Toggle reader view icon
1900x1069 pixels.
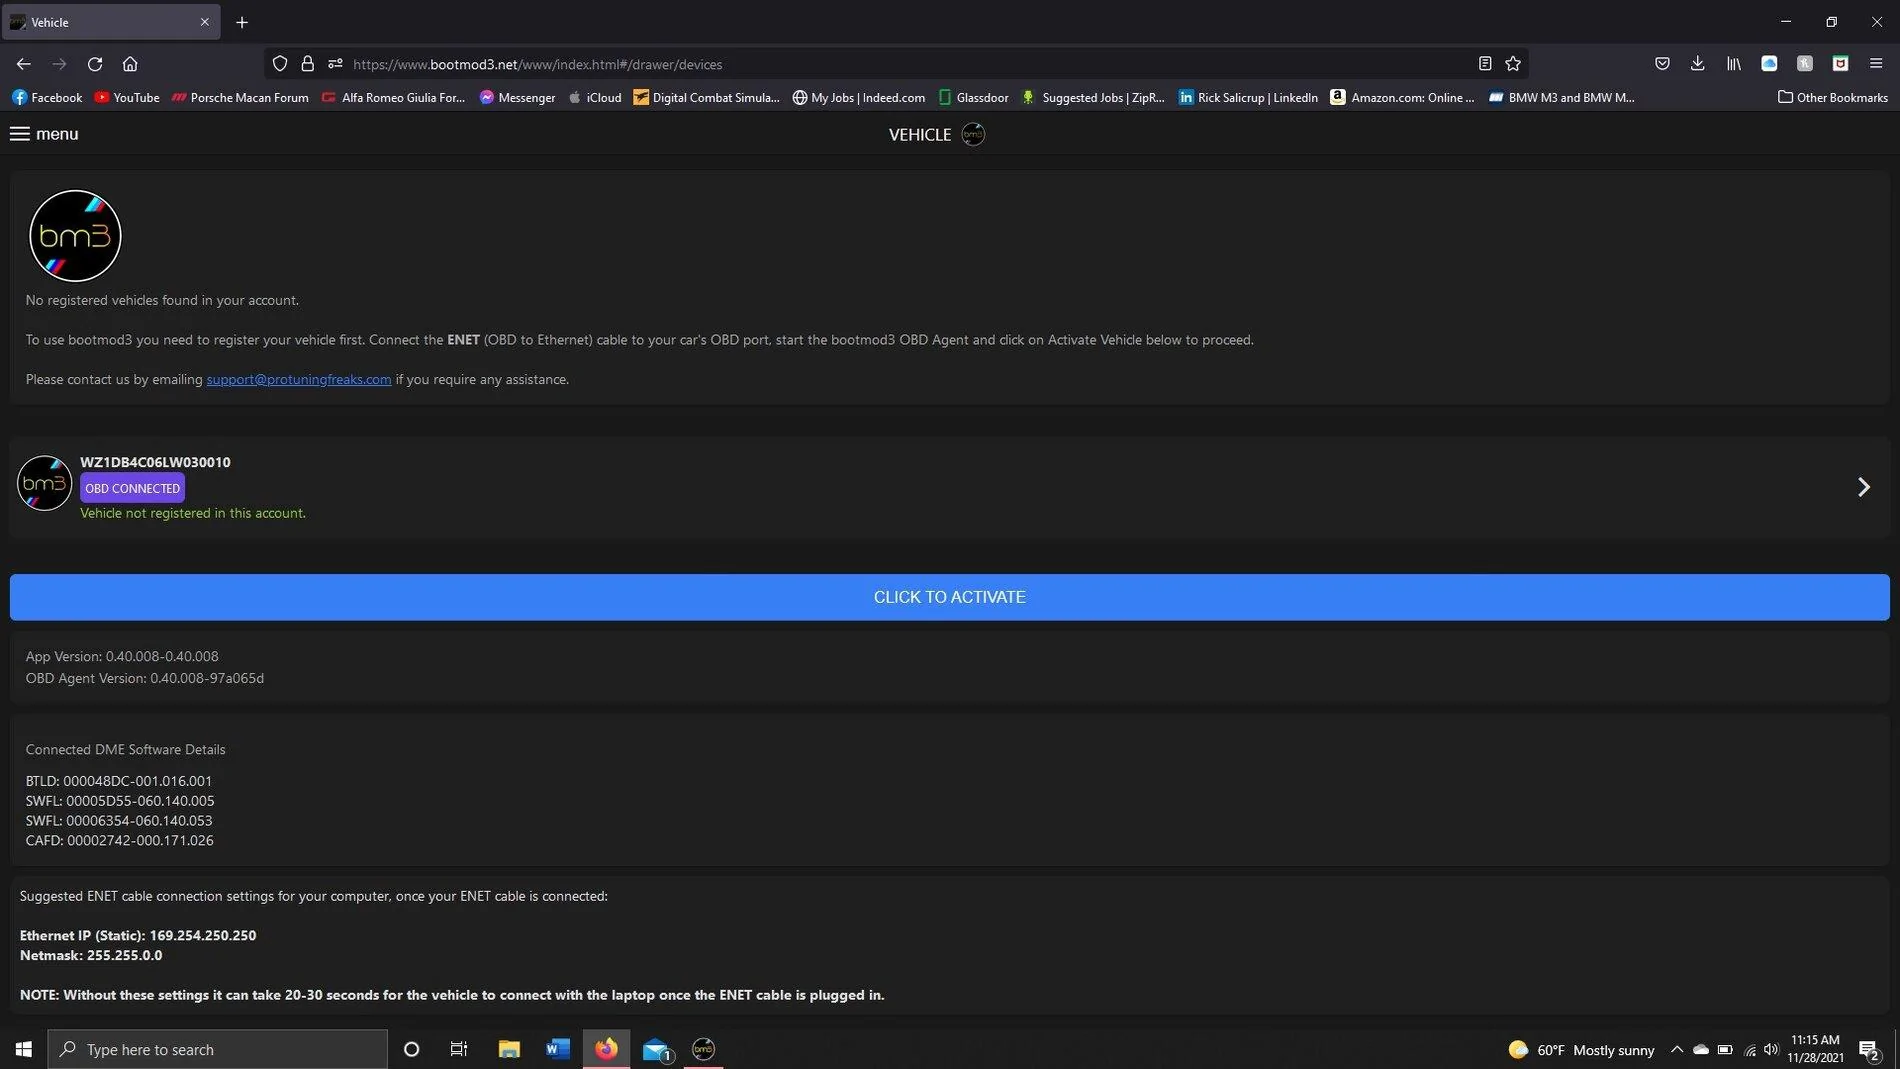[1485, 64]
